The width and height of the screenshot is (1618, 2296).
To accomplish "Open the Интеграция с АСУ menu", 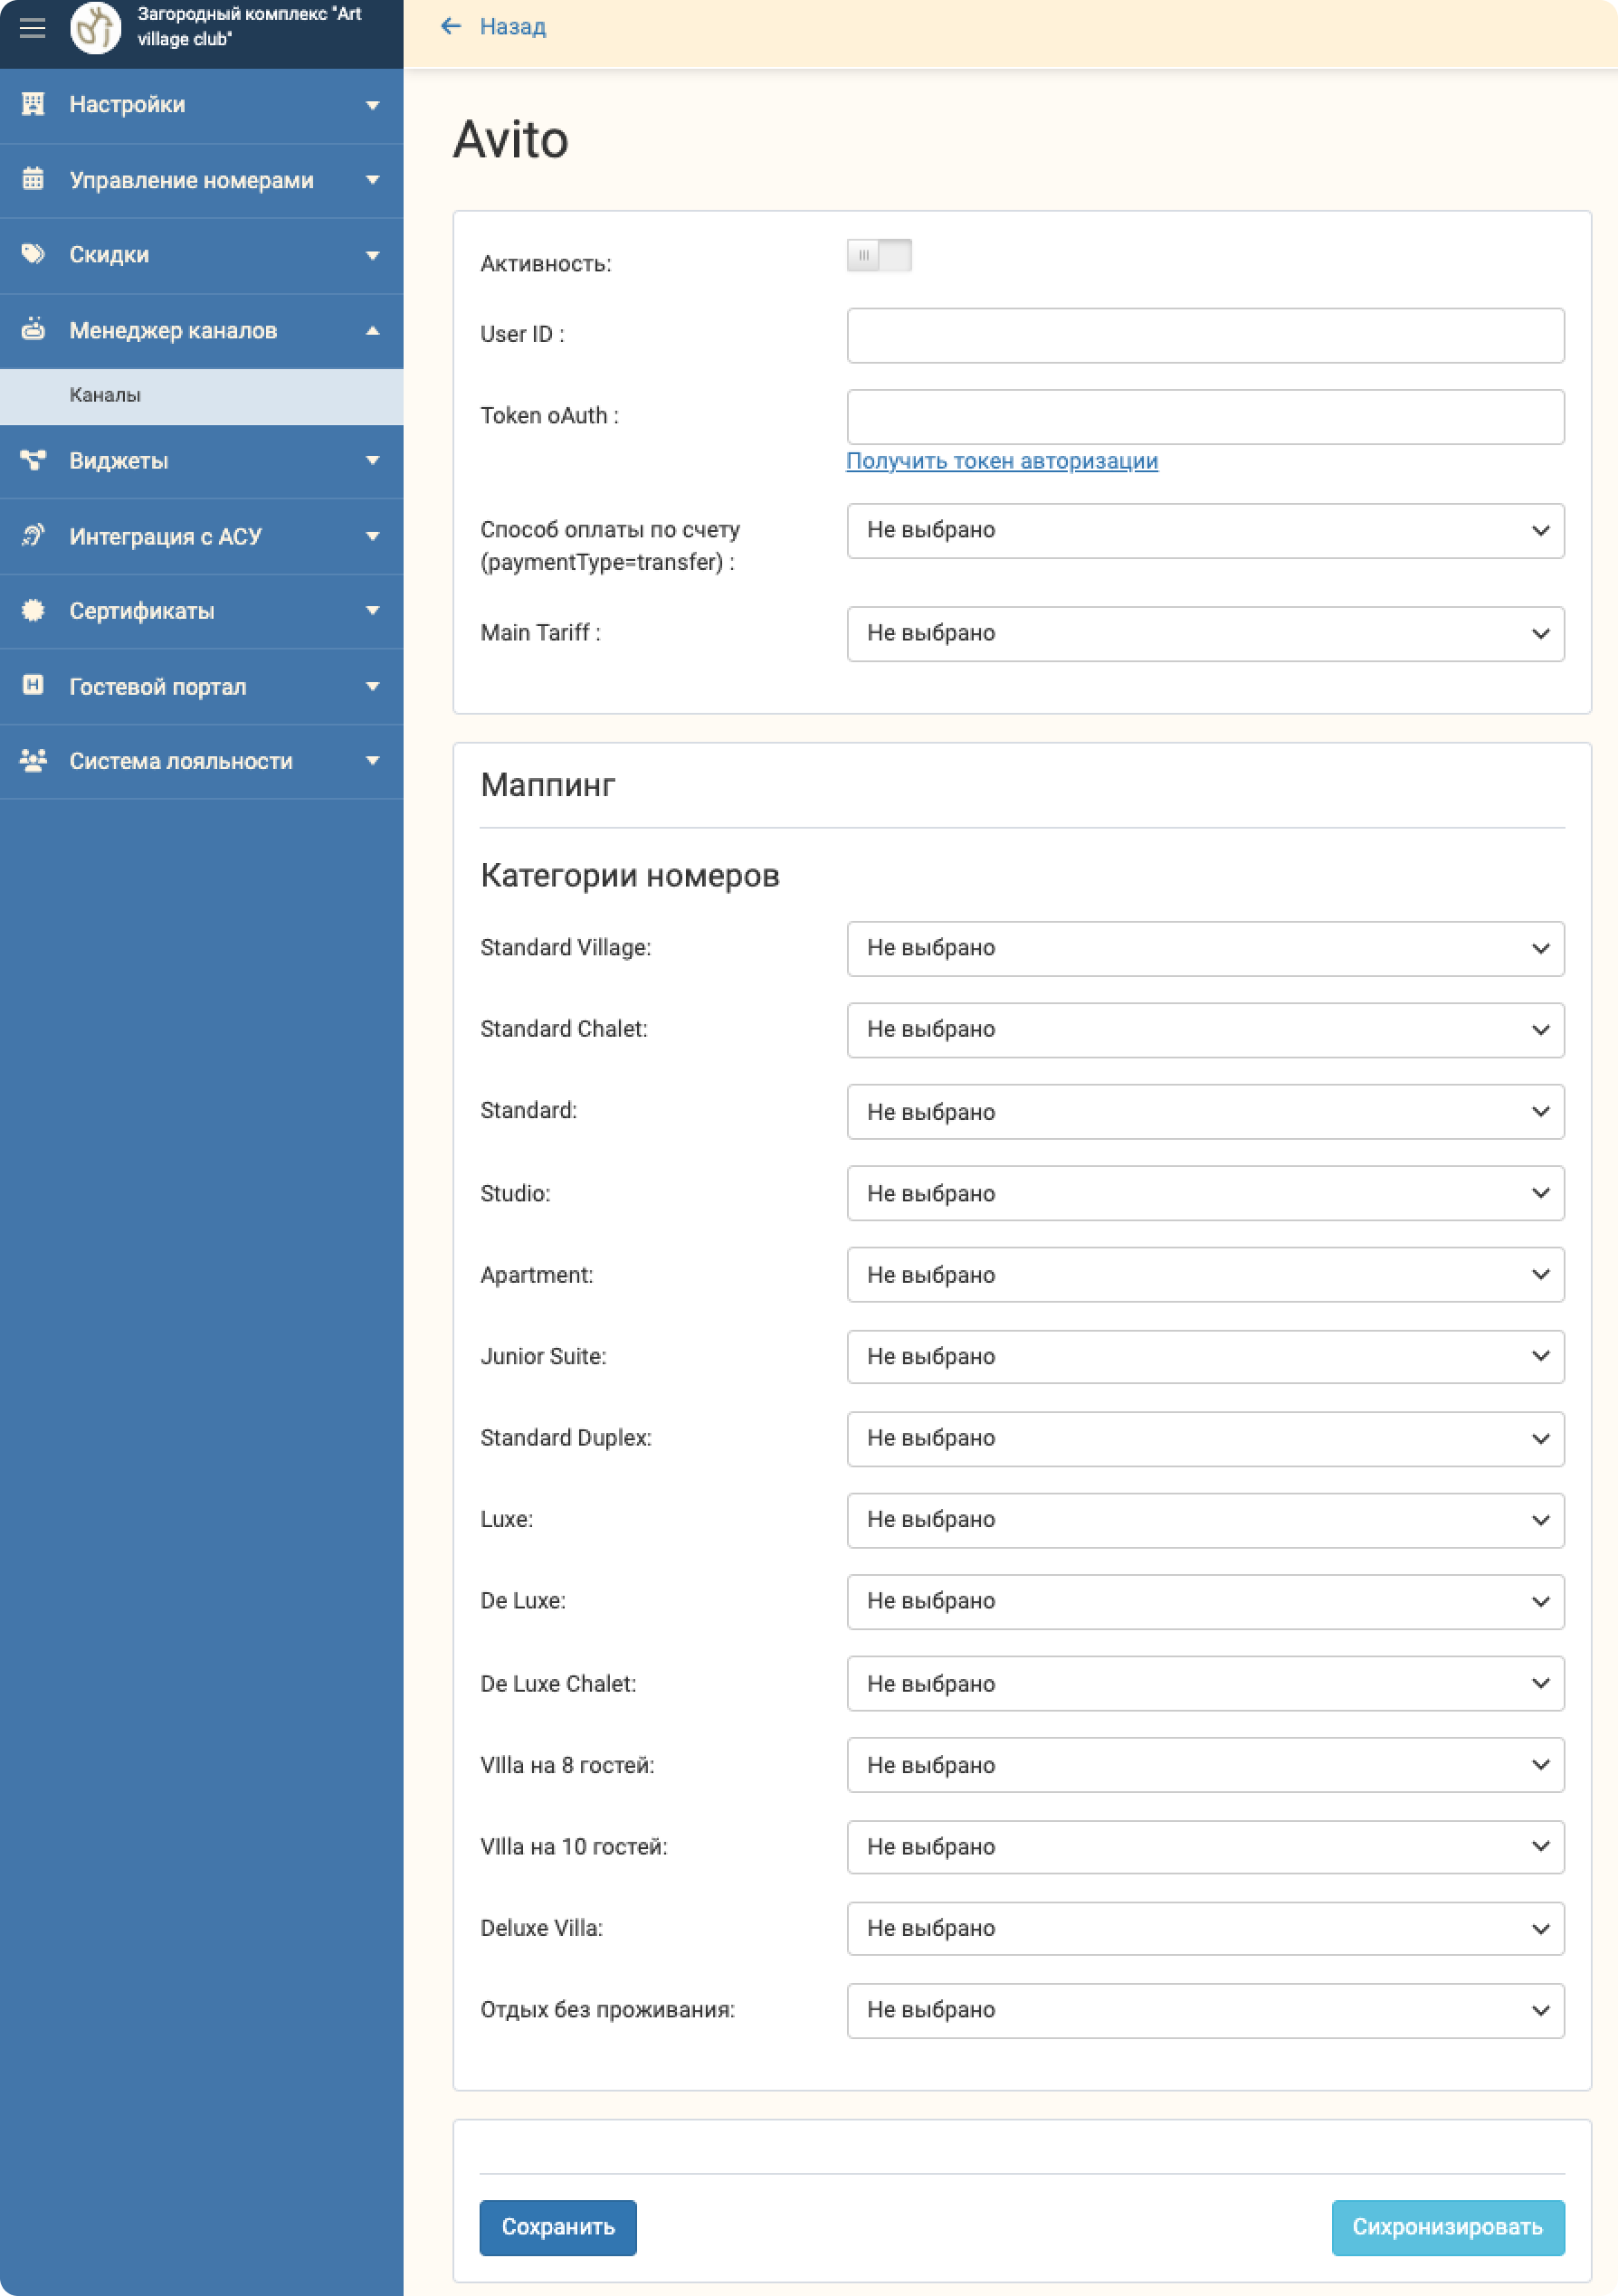I will tap(202, 536).
